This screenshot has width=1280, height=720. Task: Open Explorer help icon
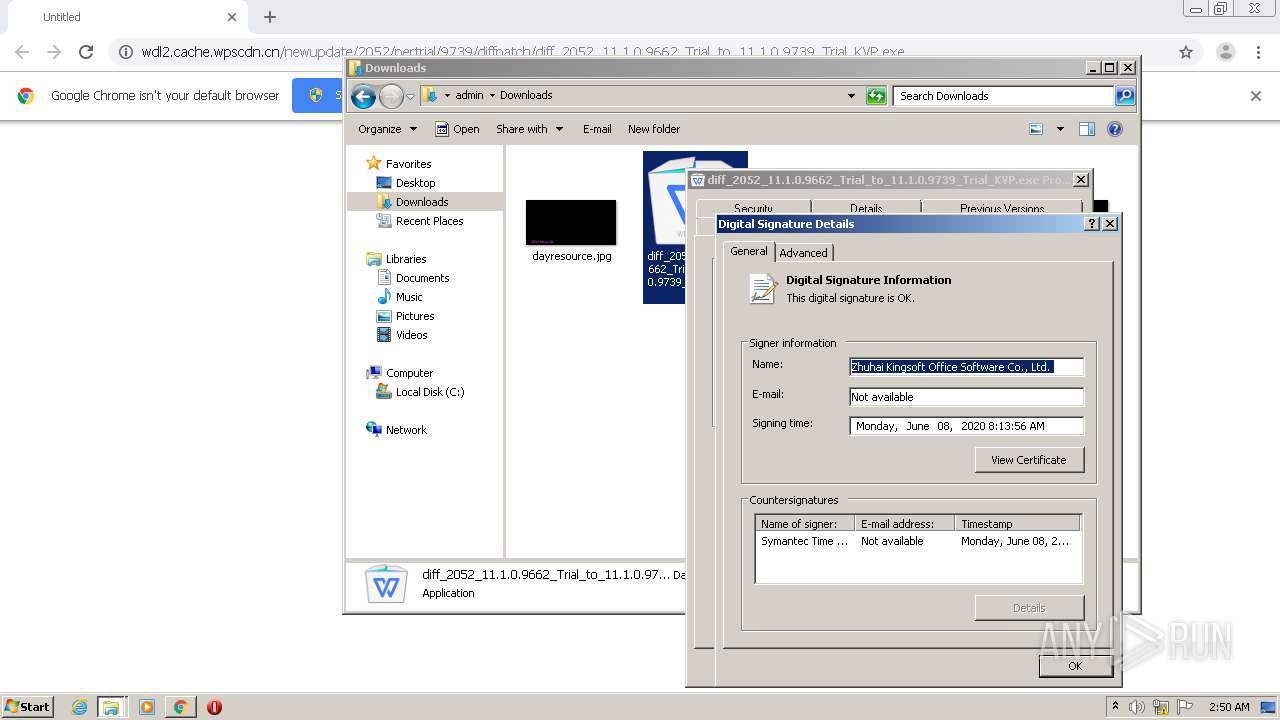pos(1115,129)
